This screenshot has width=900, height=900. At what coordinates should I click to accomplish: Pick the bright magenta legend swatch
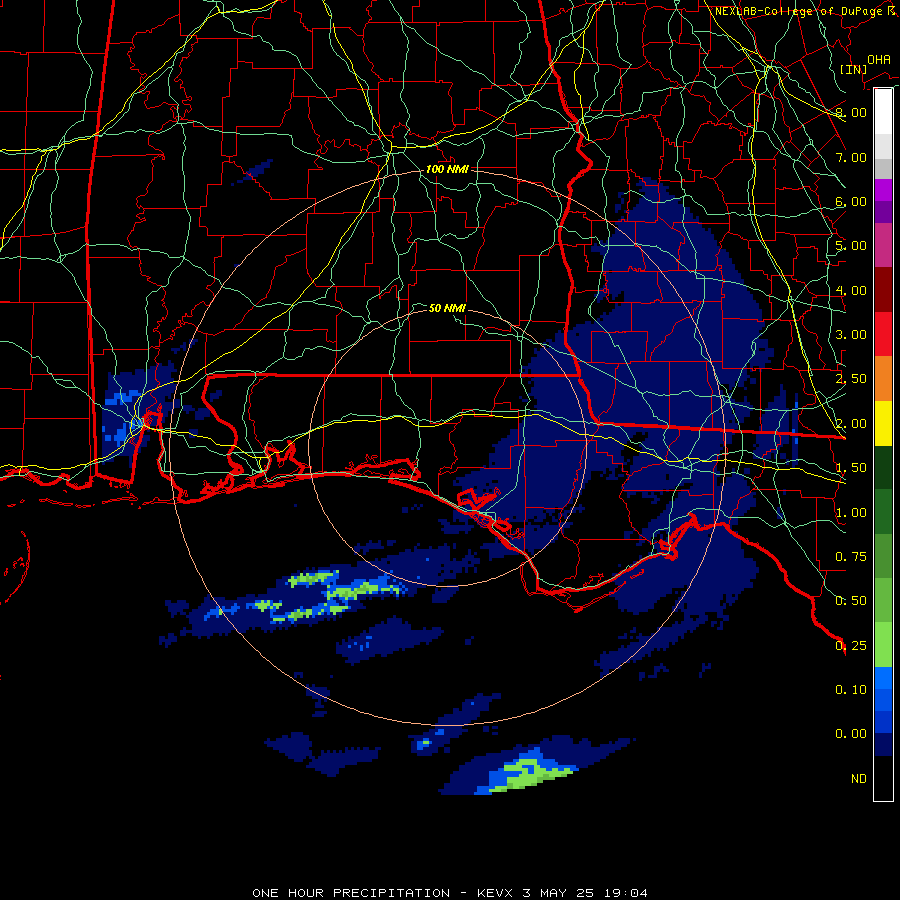tap(883, 190)
